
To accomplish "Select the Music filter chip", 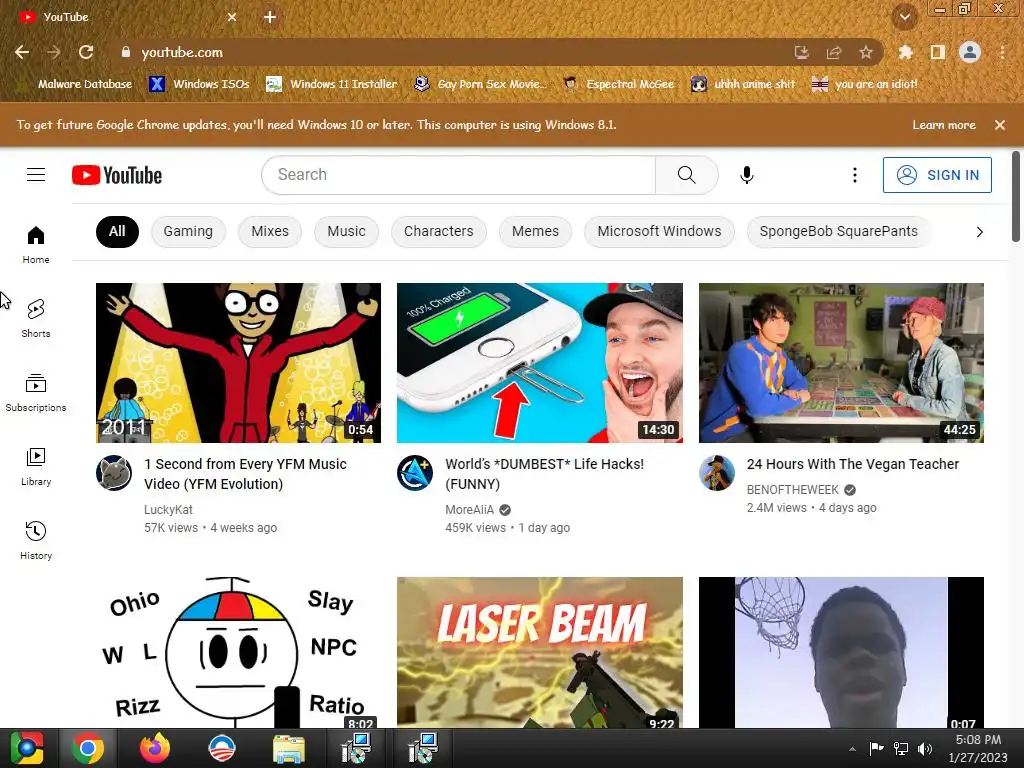I will tap(346, 231).
